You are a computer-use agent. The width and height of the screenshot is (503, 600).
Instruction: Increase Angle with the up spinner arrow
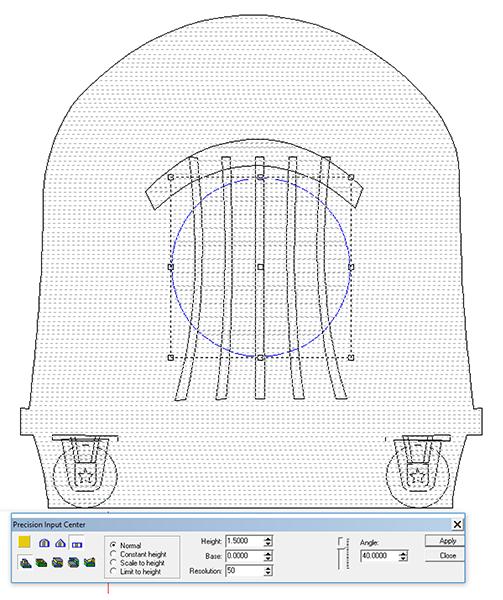[x=403, y=553]
